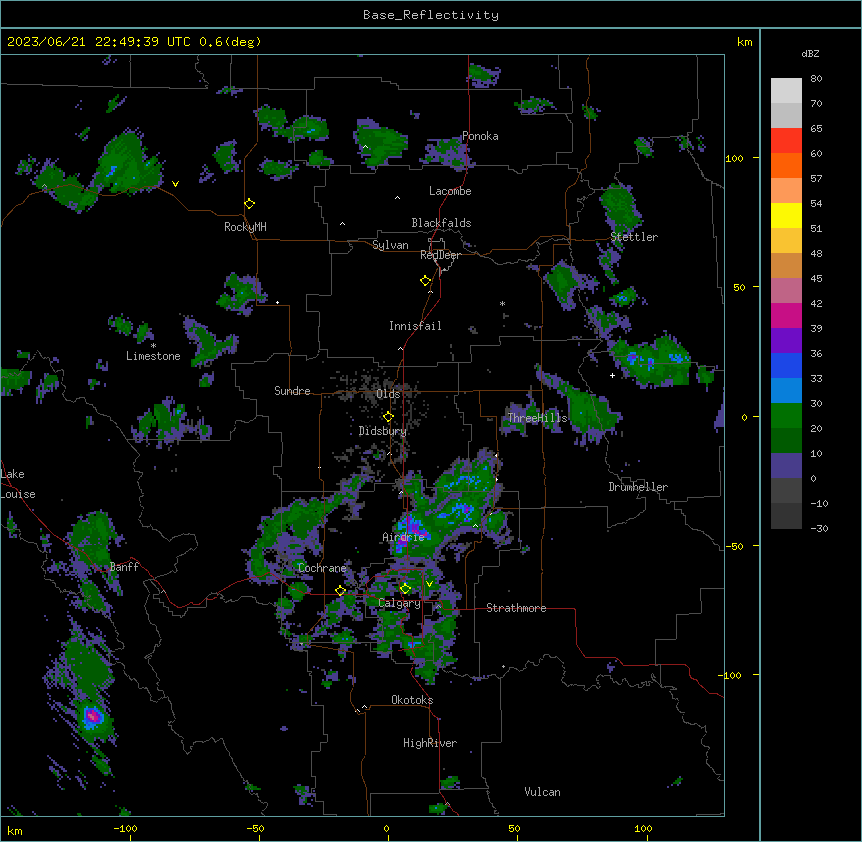Image resolution: width=862 pixels, height=842 pixels.
Task: Pick the light grey 70-80 dBZ legend swatch
Action: coord(786,91)
